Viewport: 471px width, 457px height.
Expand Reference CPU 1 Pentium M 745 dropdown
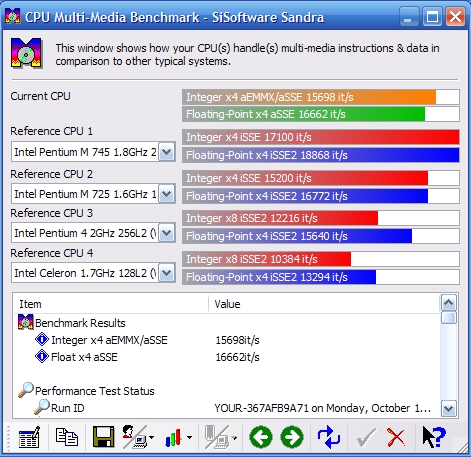point(166,152)
